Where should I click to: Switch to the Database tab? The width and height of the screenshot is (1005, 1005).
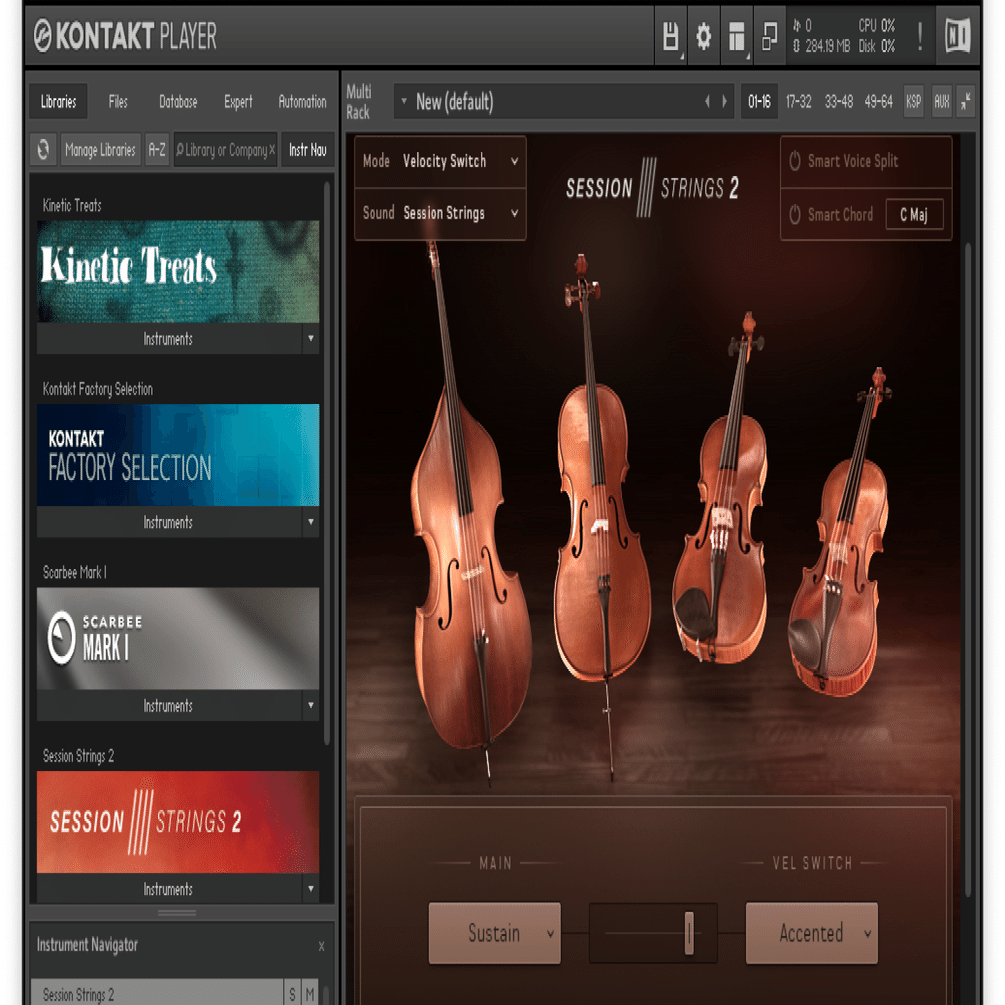point(178,102)
